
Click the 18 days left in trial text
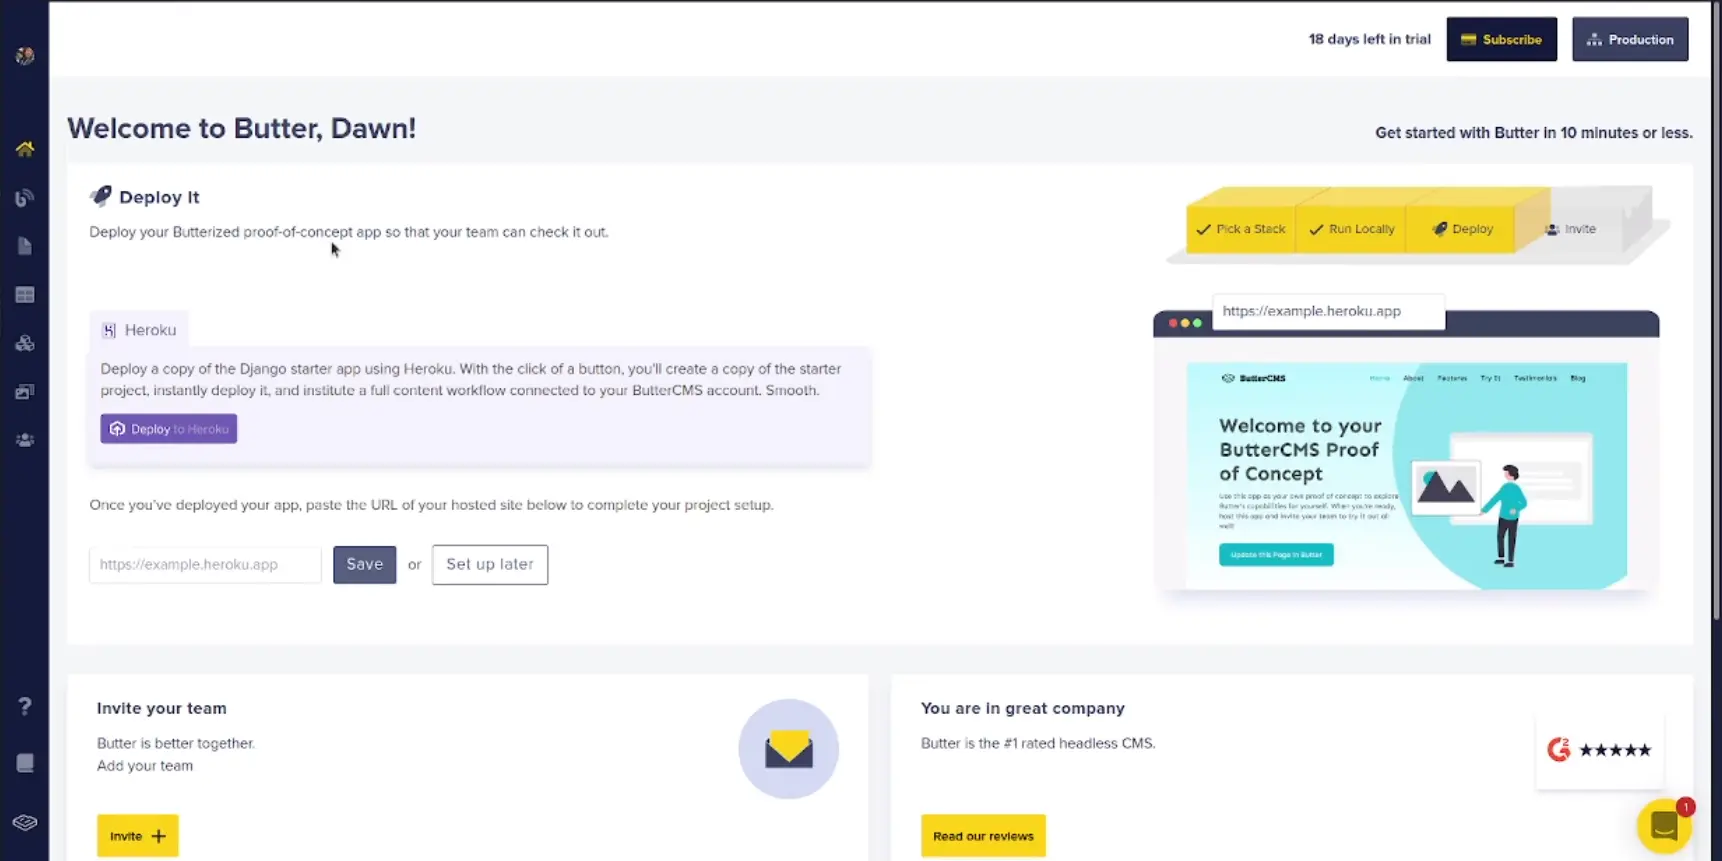click(1369, 39)
